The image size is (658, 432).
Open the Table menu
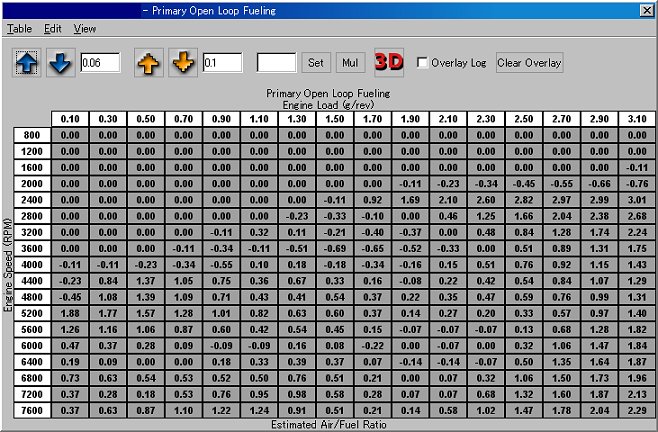(19, 29)
